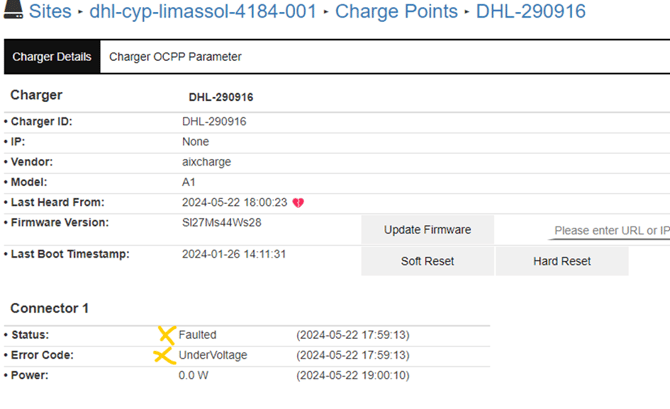Screen dimensions: 670x409
Task: Switch to the Charger OCPP Parameter tab
Action: pos(175,57)
